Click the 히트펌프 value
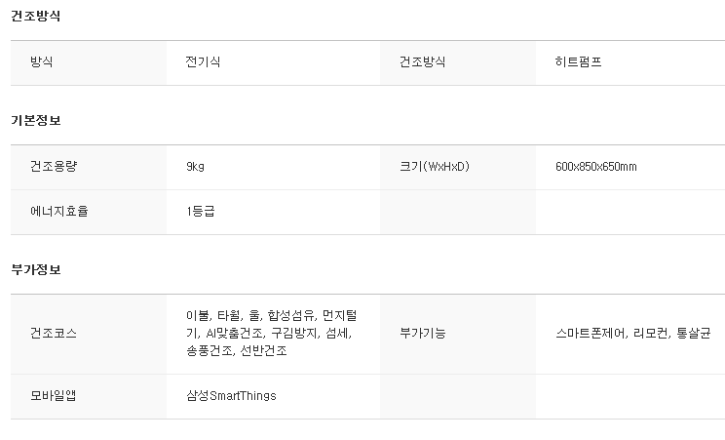725x440 pixels. [x=578, y=62]
